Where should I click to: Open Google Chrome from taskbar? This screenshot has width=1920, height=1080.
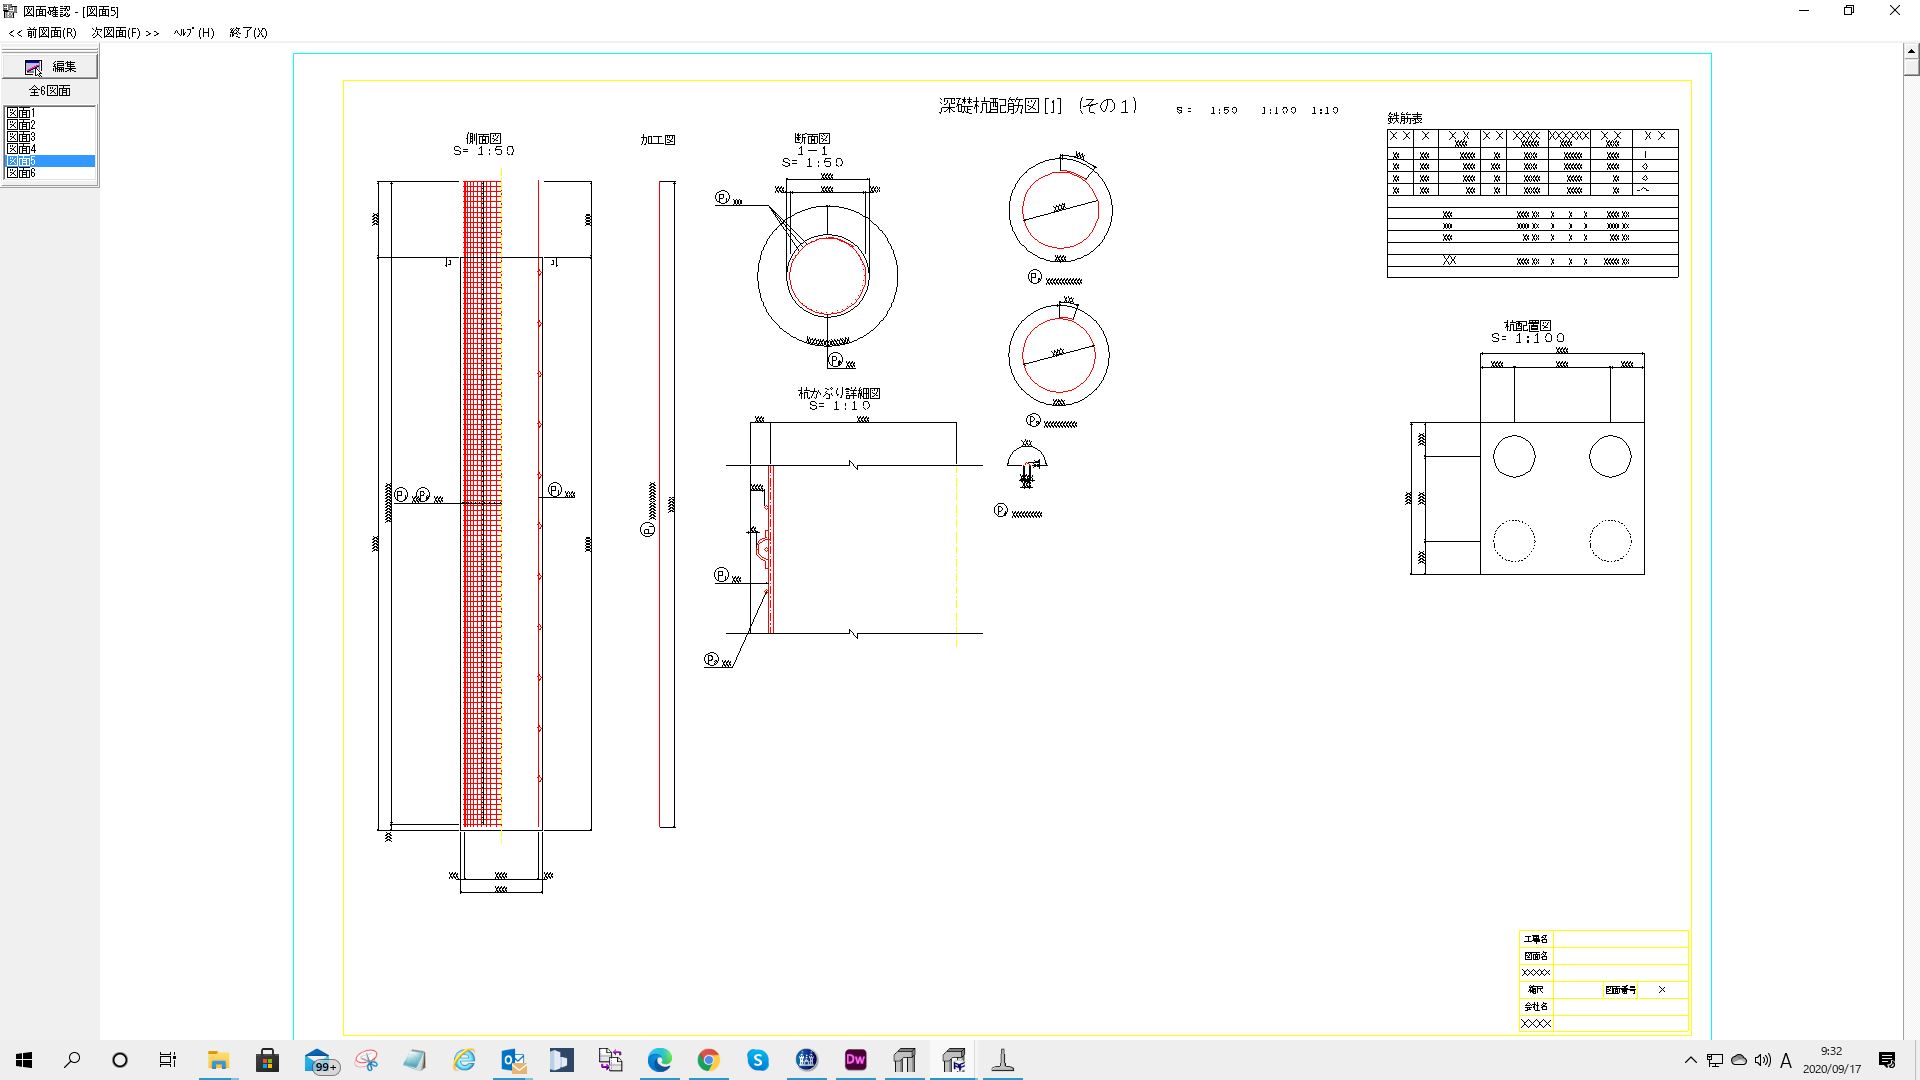(x=708, y=1060)
